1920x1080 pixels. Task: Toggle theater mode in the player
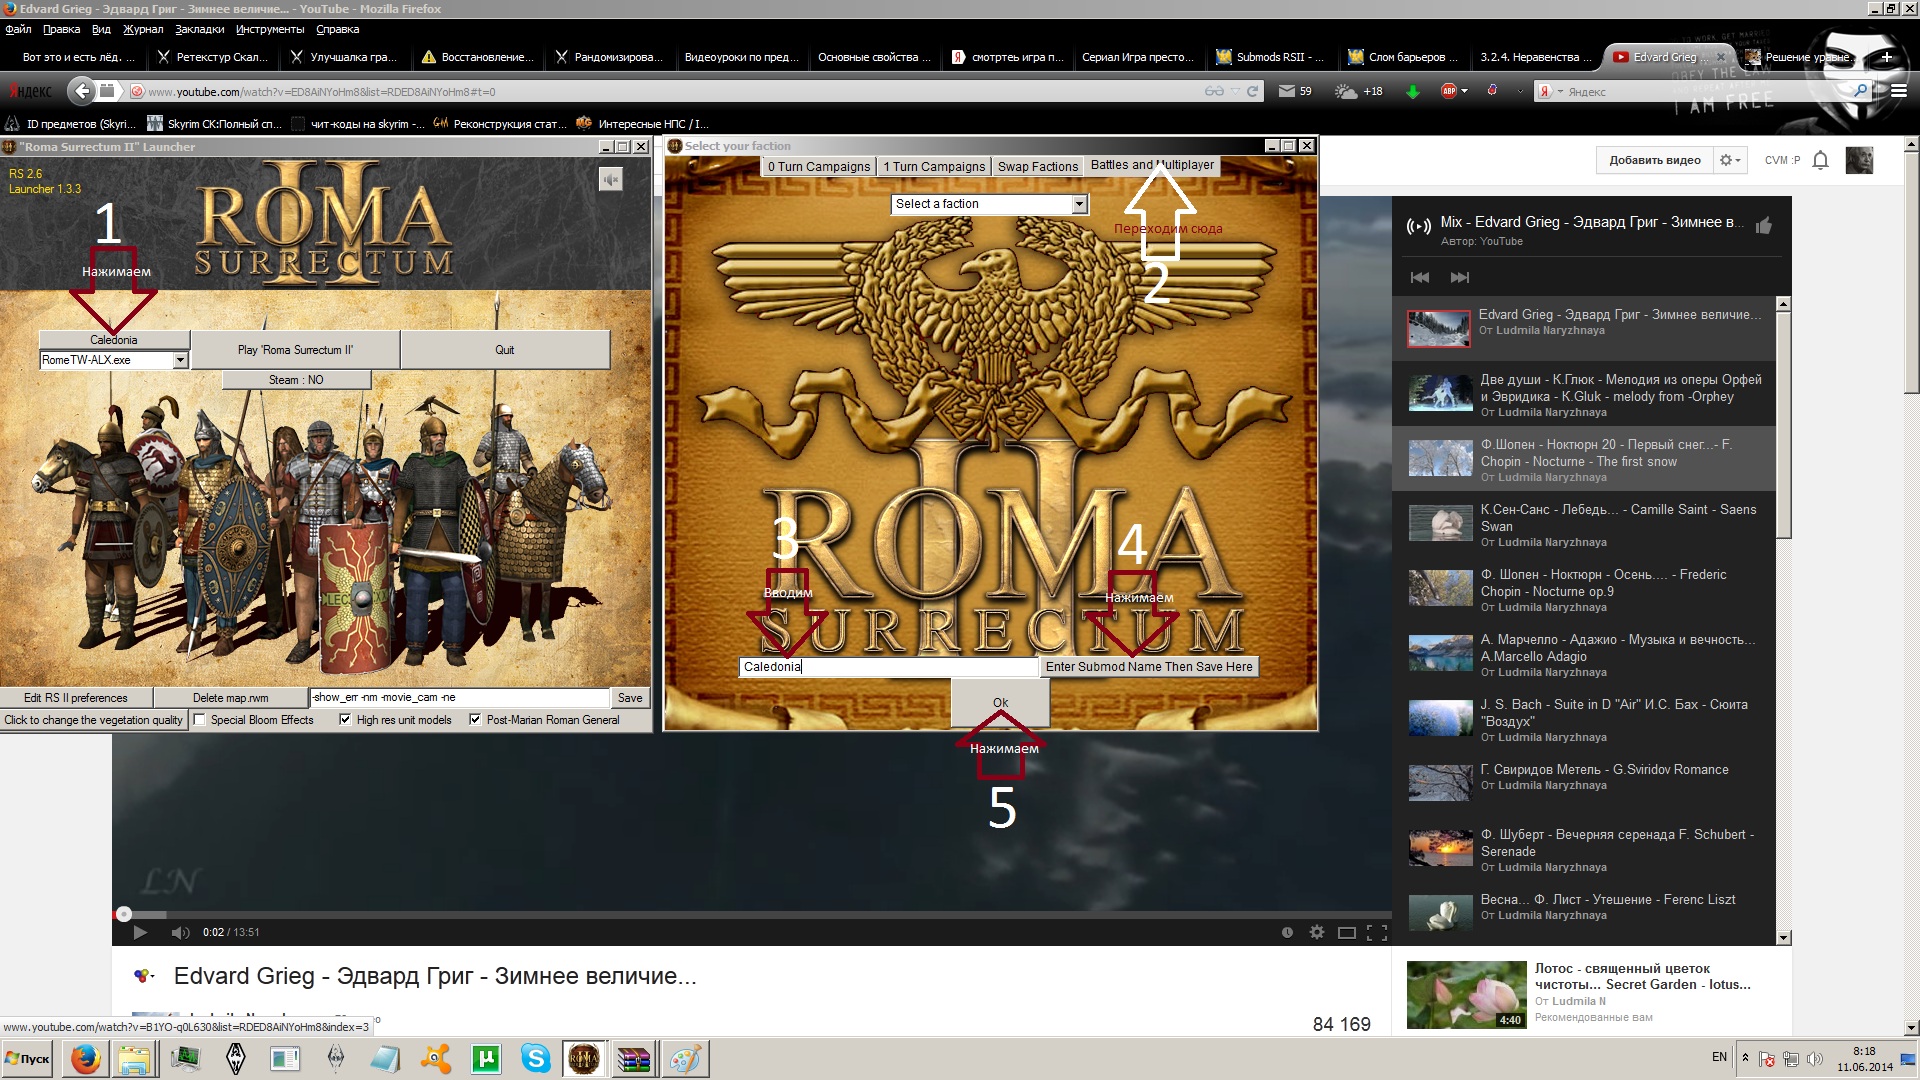(x=1347, y=932)
